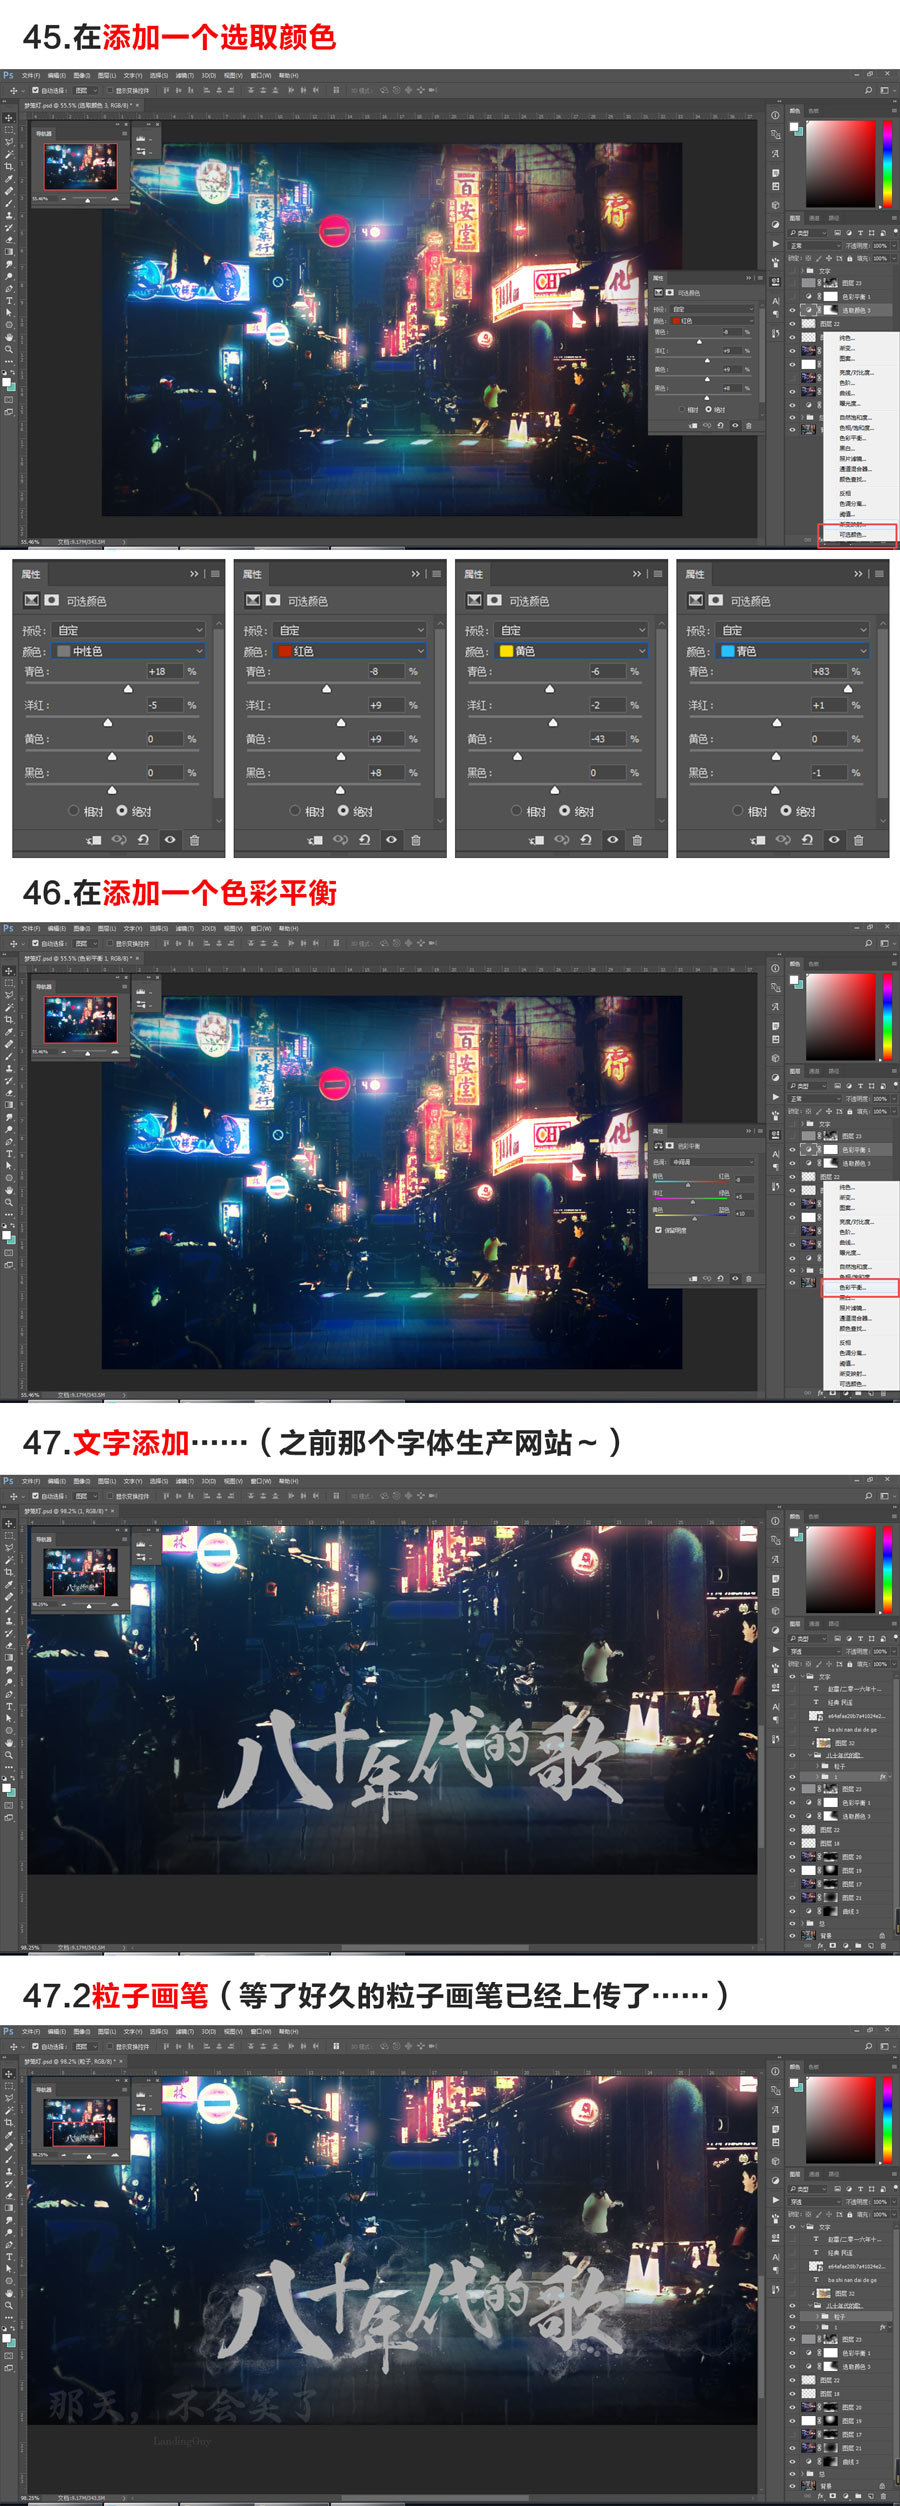Toggle layer visibility eye in Cyans (青色) panel
This screenshot has width=900, height=2506.
(834, 840)
